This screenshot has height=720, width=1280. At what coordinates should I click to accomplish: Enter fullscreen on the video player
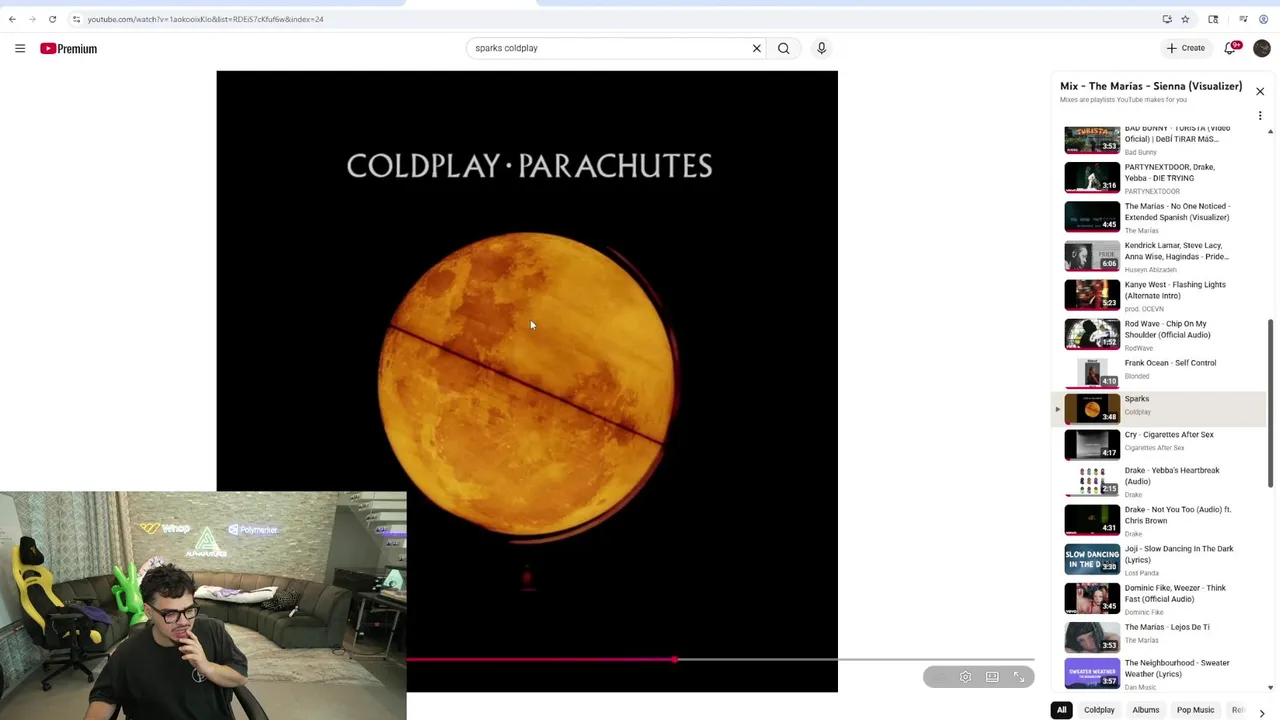pyautogui.click(x=1019, y=677)
